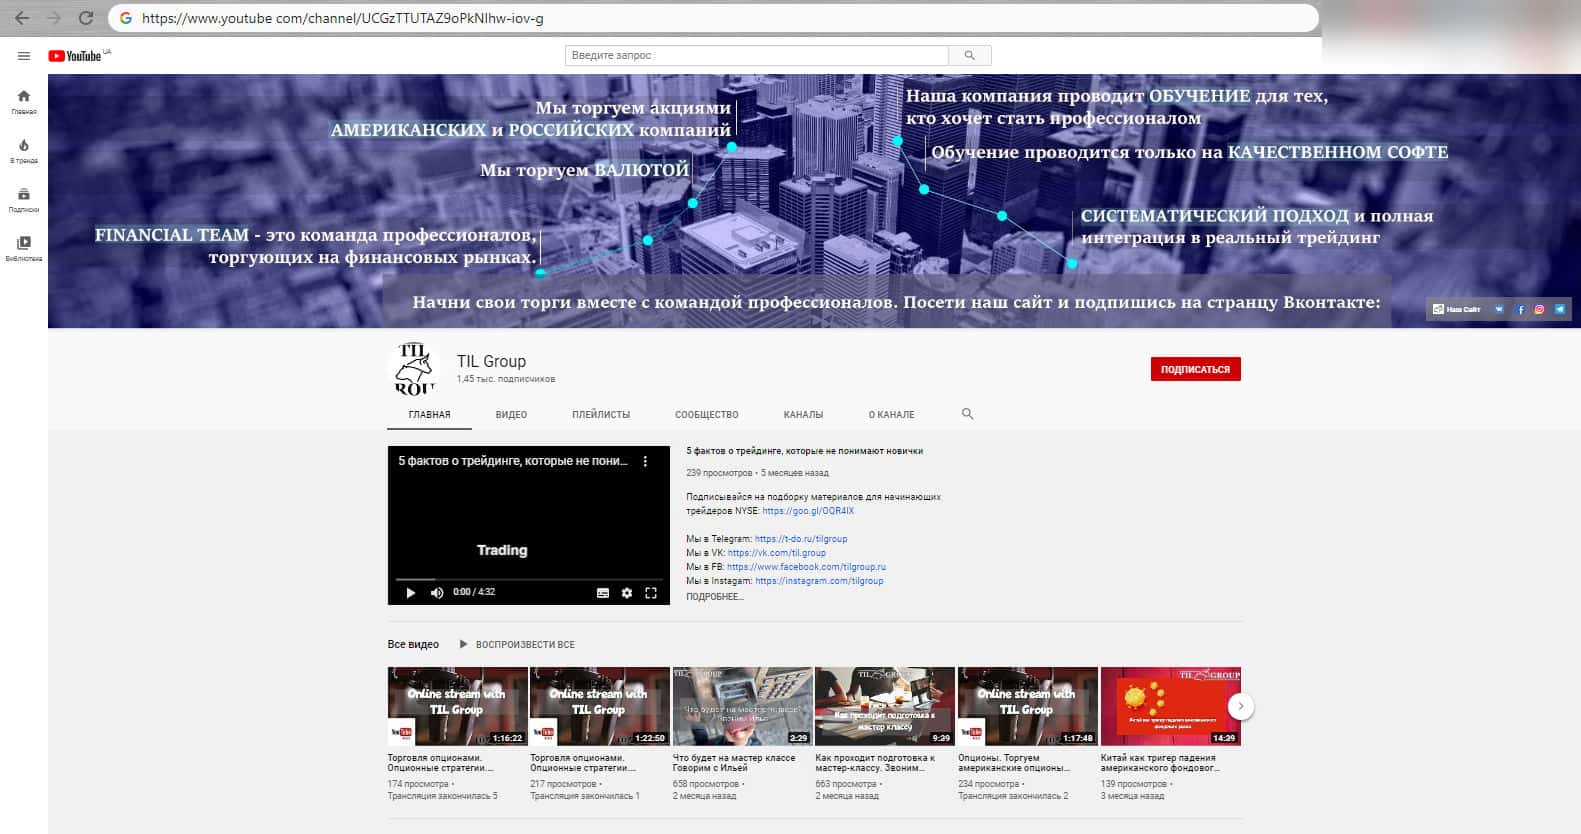Screen dimensions: 1581x834
Task: Open the 3:29 video thumbnail
Action: (742, 706)
